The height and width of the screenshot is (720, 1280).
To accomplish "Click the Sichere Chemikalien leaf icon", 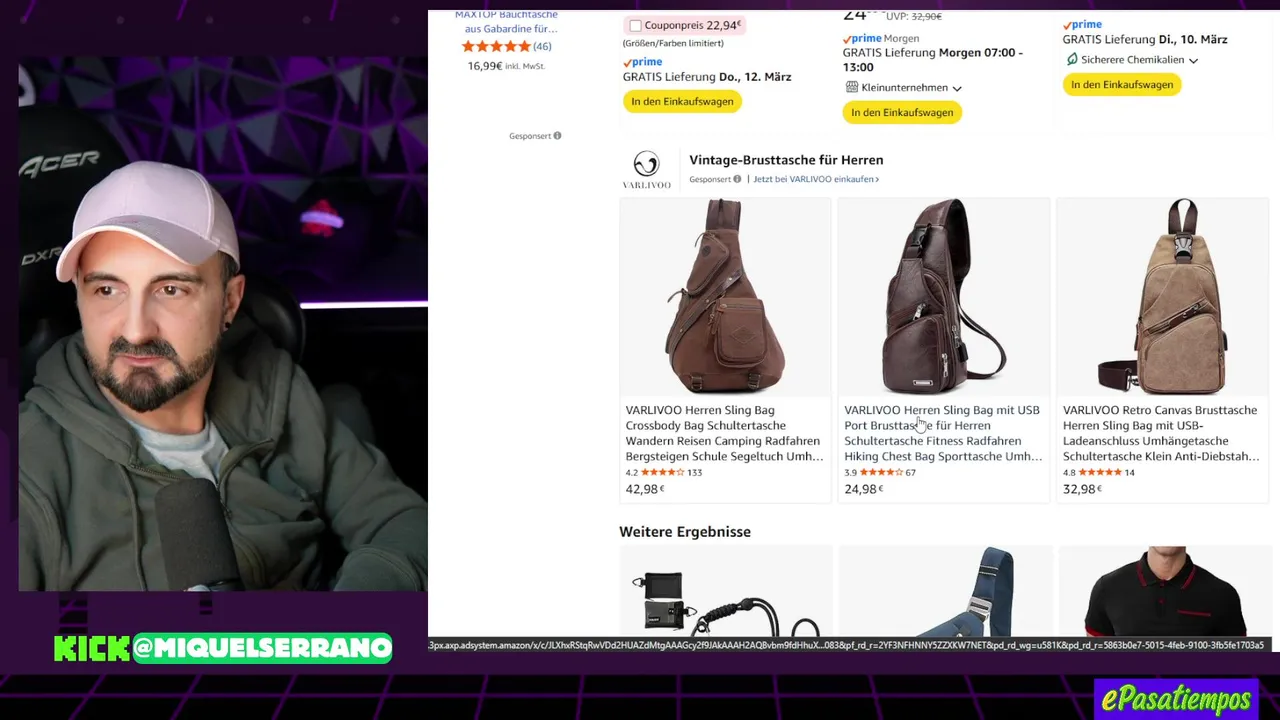I will click(x=1072, y=60).
